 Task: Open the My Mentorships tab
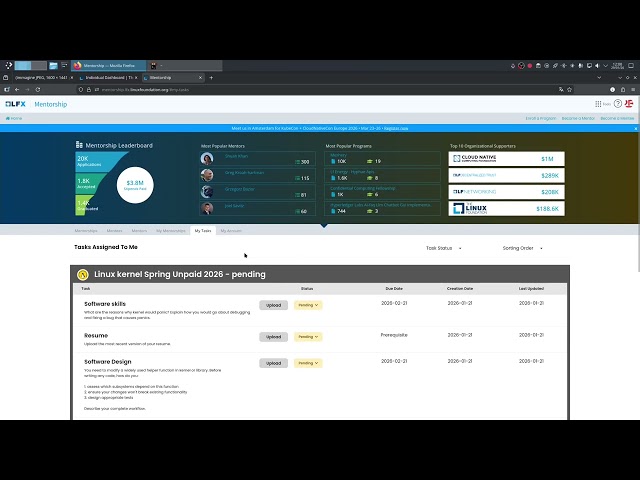pyautogui.click(x=171, y=231)
